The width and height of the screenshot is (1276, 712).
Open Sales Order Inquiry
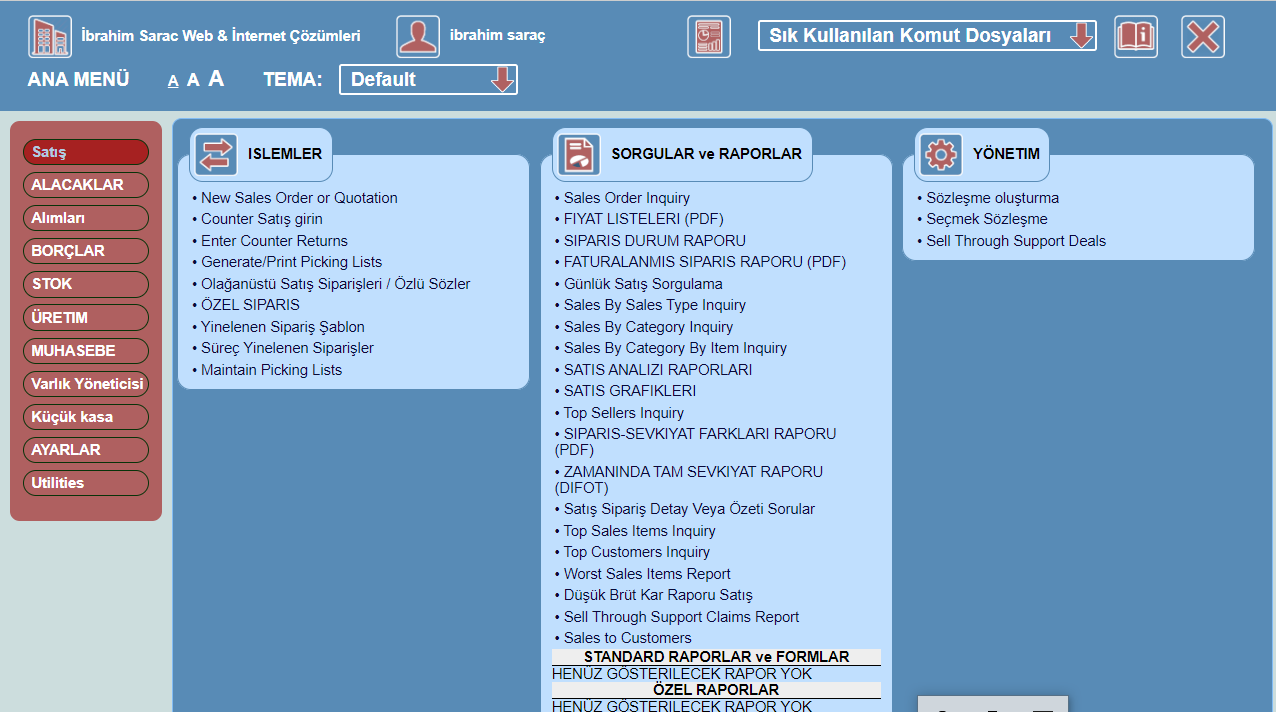click(627, 198)
